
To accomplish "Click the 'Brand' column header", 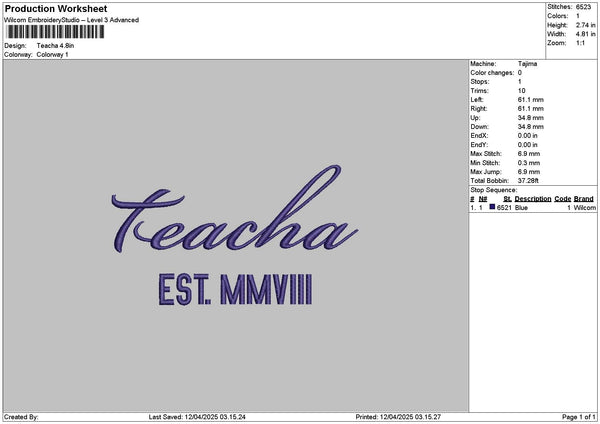I will coord(584,199).
